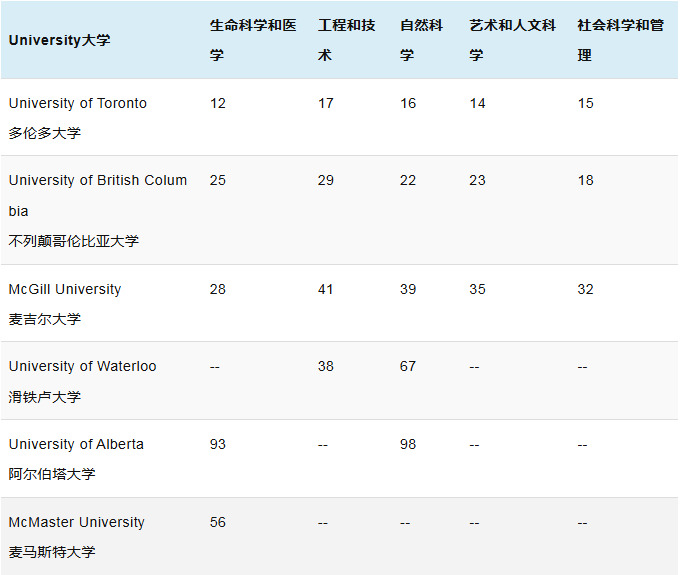Click the University大学 column header
Screen dimensions: 681x575
tap(59, 41)
